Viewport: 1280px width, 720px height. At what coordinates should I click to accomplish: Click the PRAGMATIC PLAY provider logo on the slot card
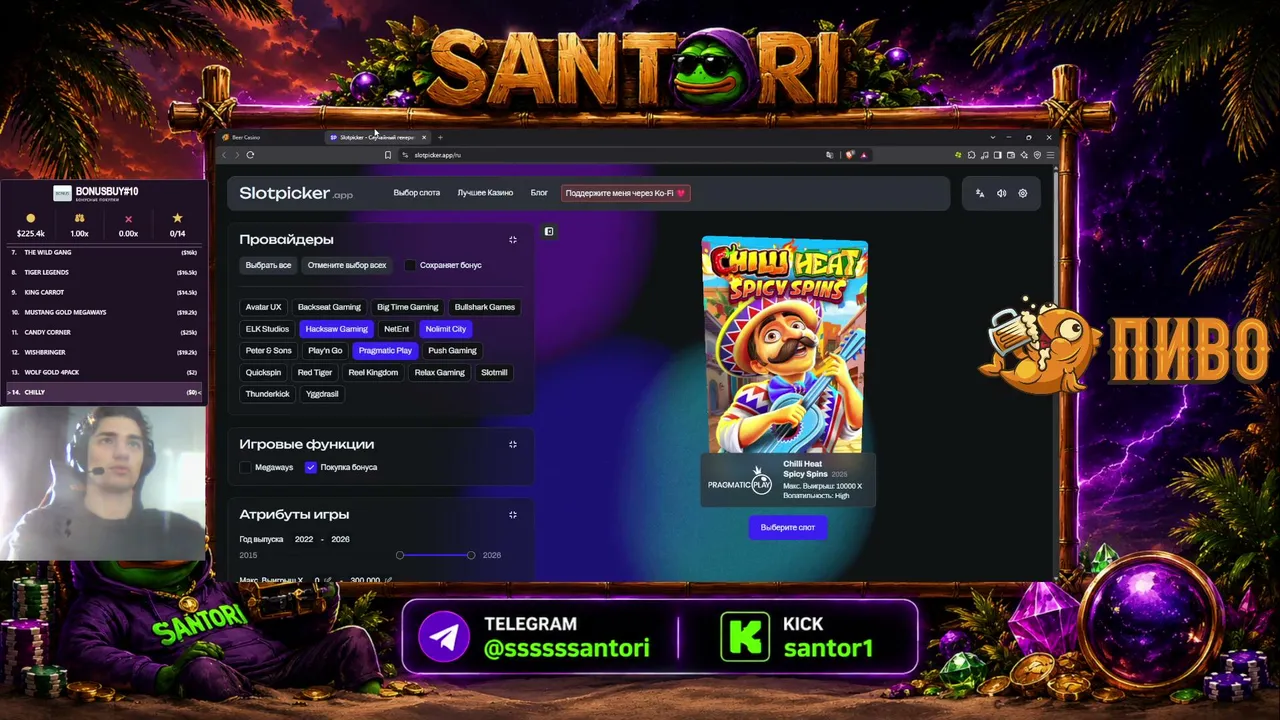740,481
